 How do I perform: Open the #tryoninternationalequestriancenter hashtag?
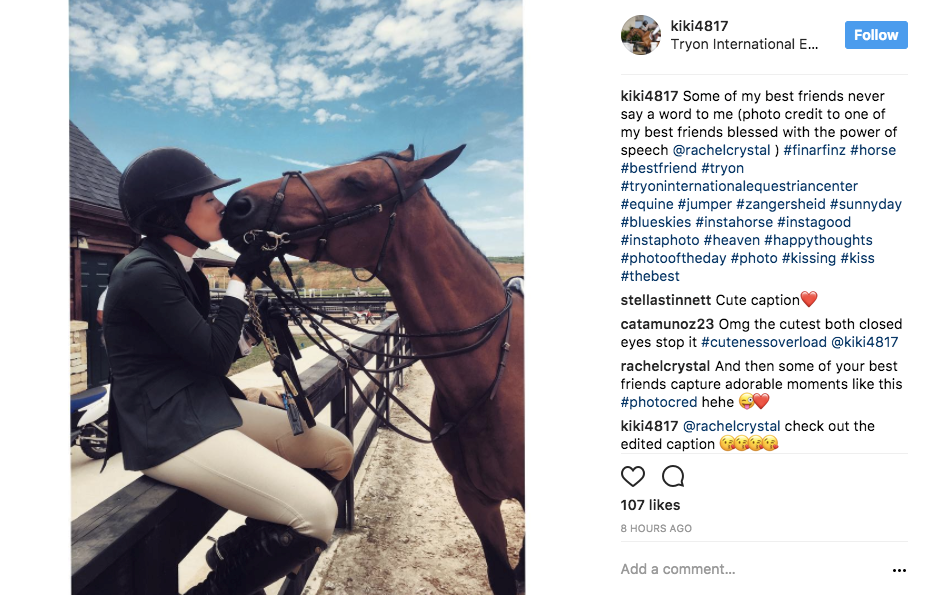(x=739, y=186)
